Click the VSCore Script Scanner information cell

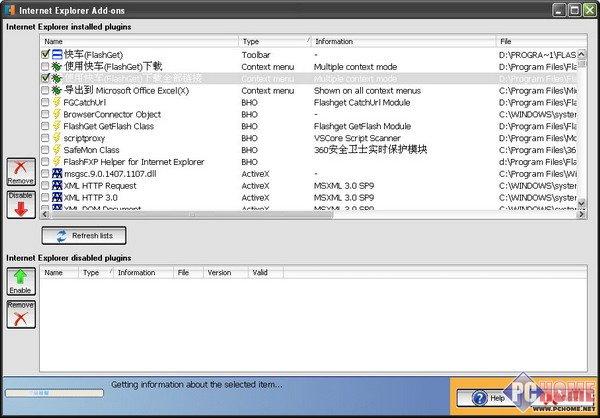tap(357, 138)
